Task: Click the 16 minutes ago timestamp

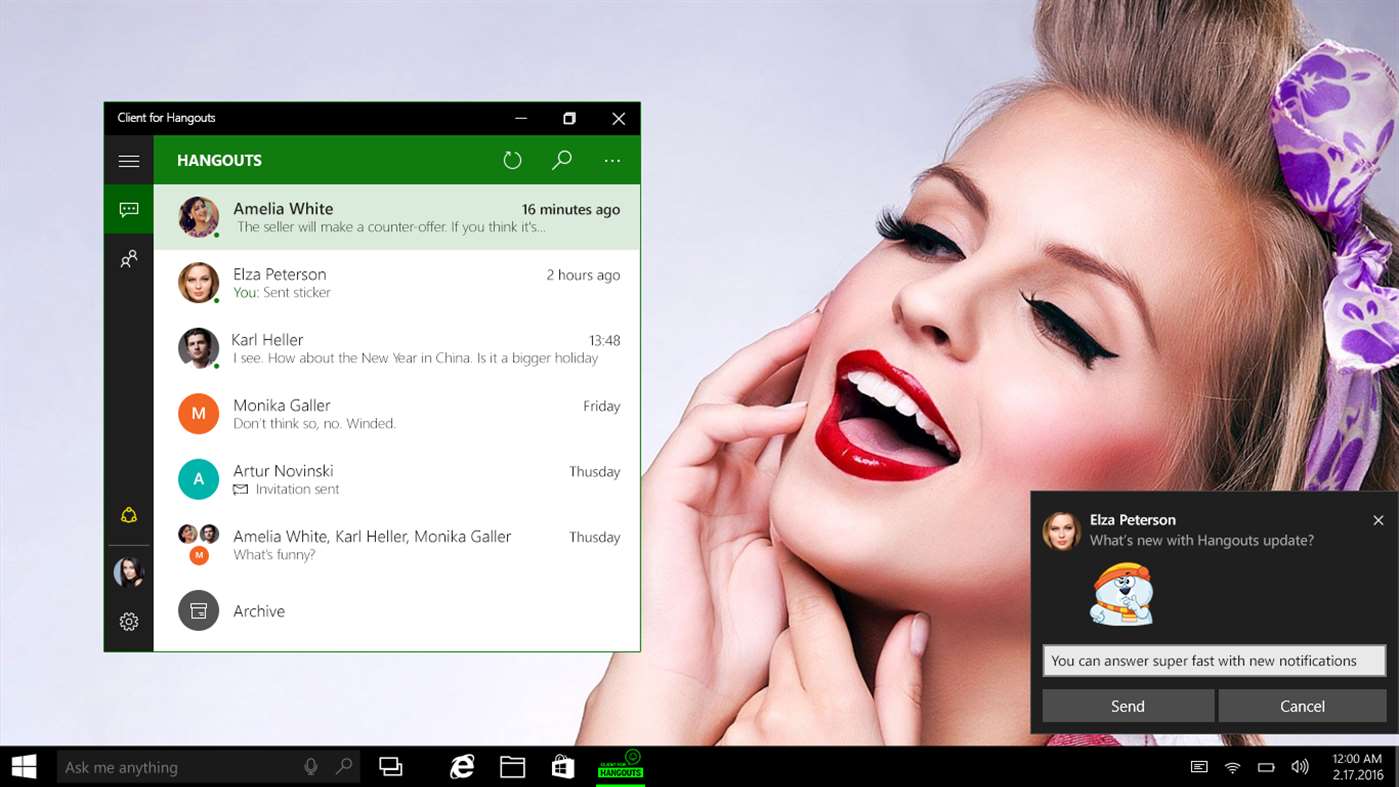Action: coord(571,210)
